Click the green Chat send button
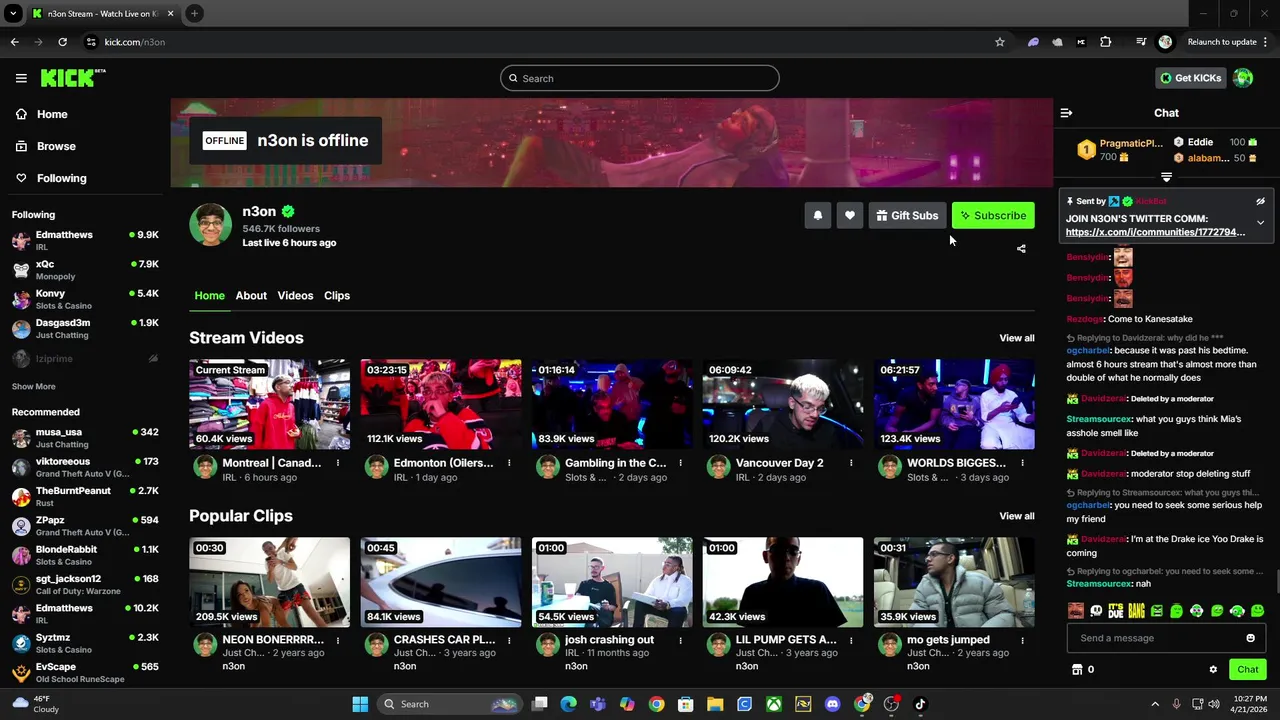This screenshot has width=1280, height=720. (1247, 670)
